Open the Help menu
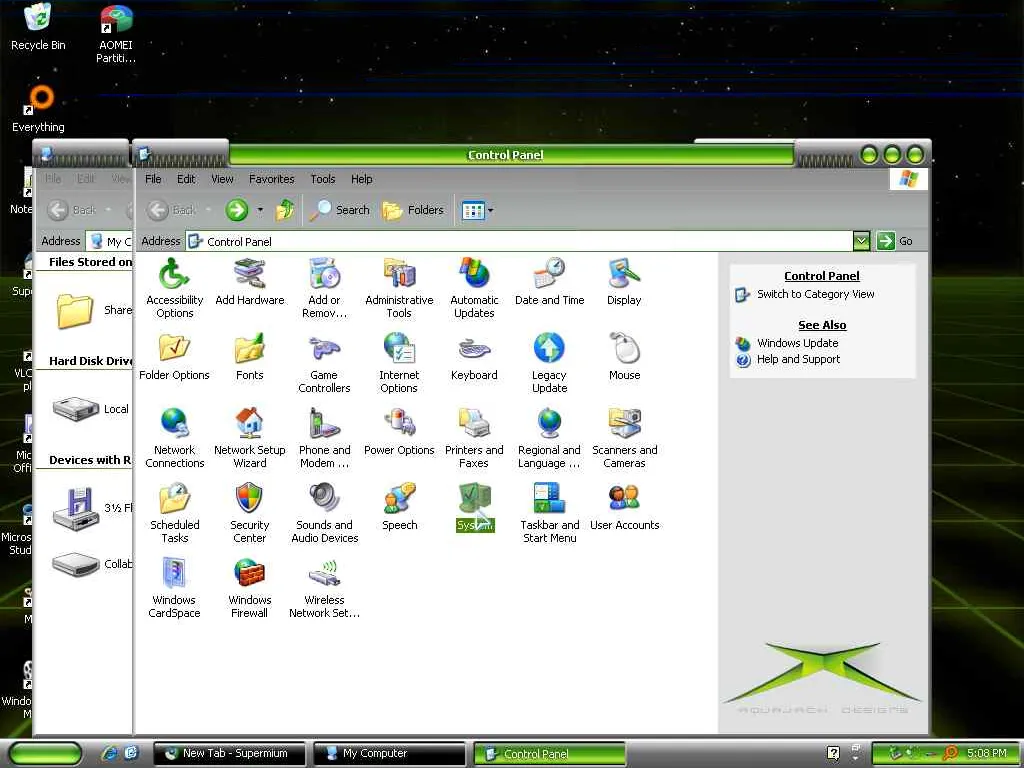Viewport: 1024px width, 768px height. click(x=361, y=179)
